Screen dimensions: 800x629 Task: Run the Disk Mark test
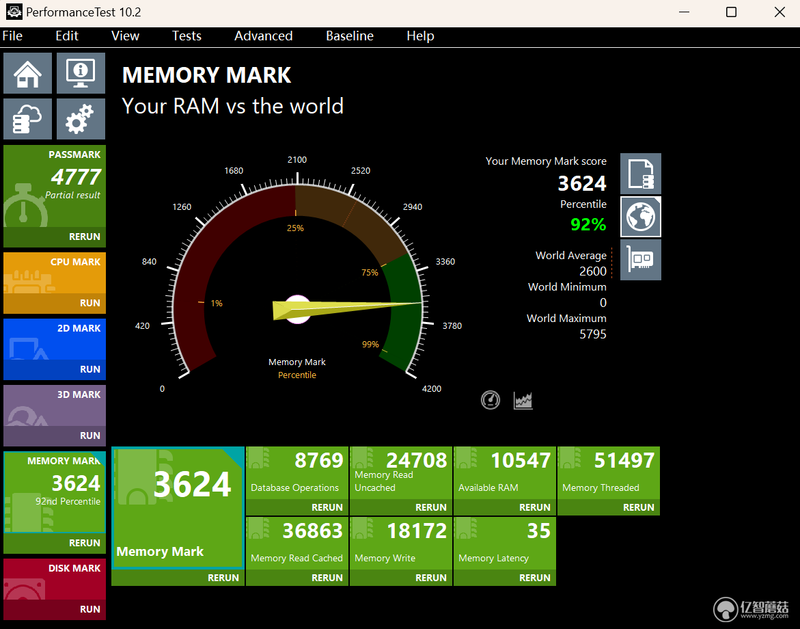[x=55, y=609]
